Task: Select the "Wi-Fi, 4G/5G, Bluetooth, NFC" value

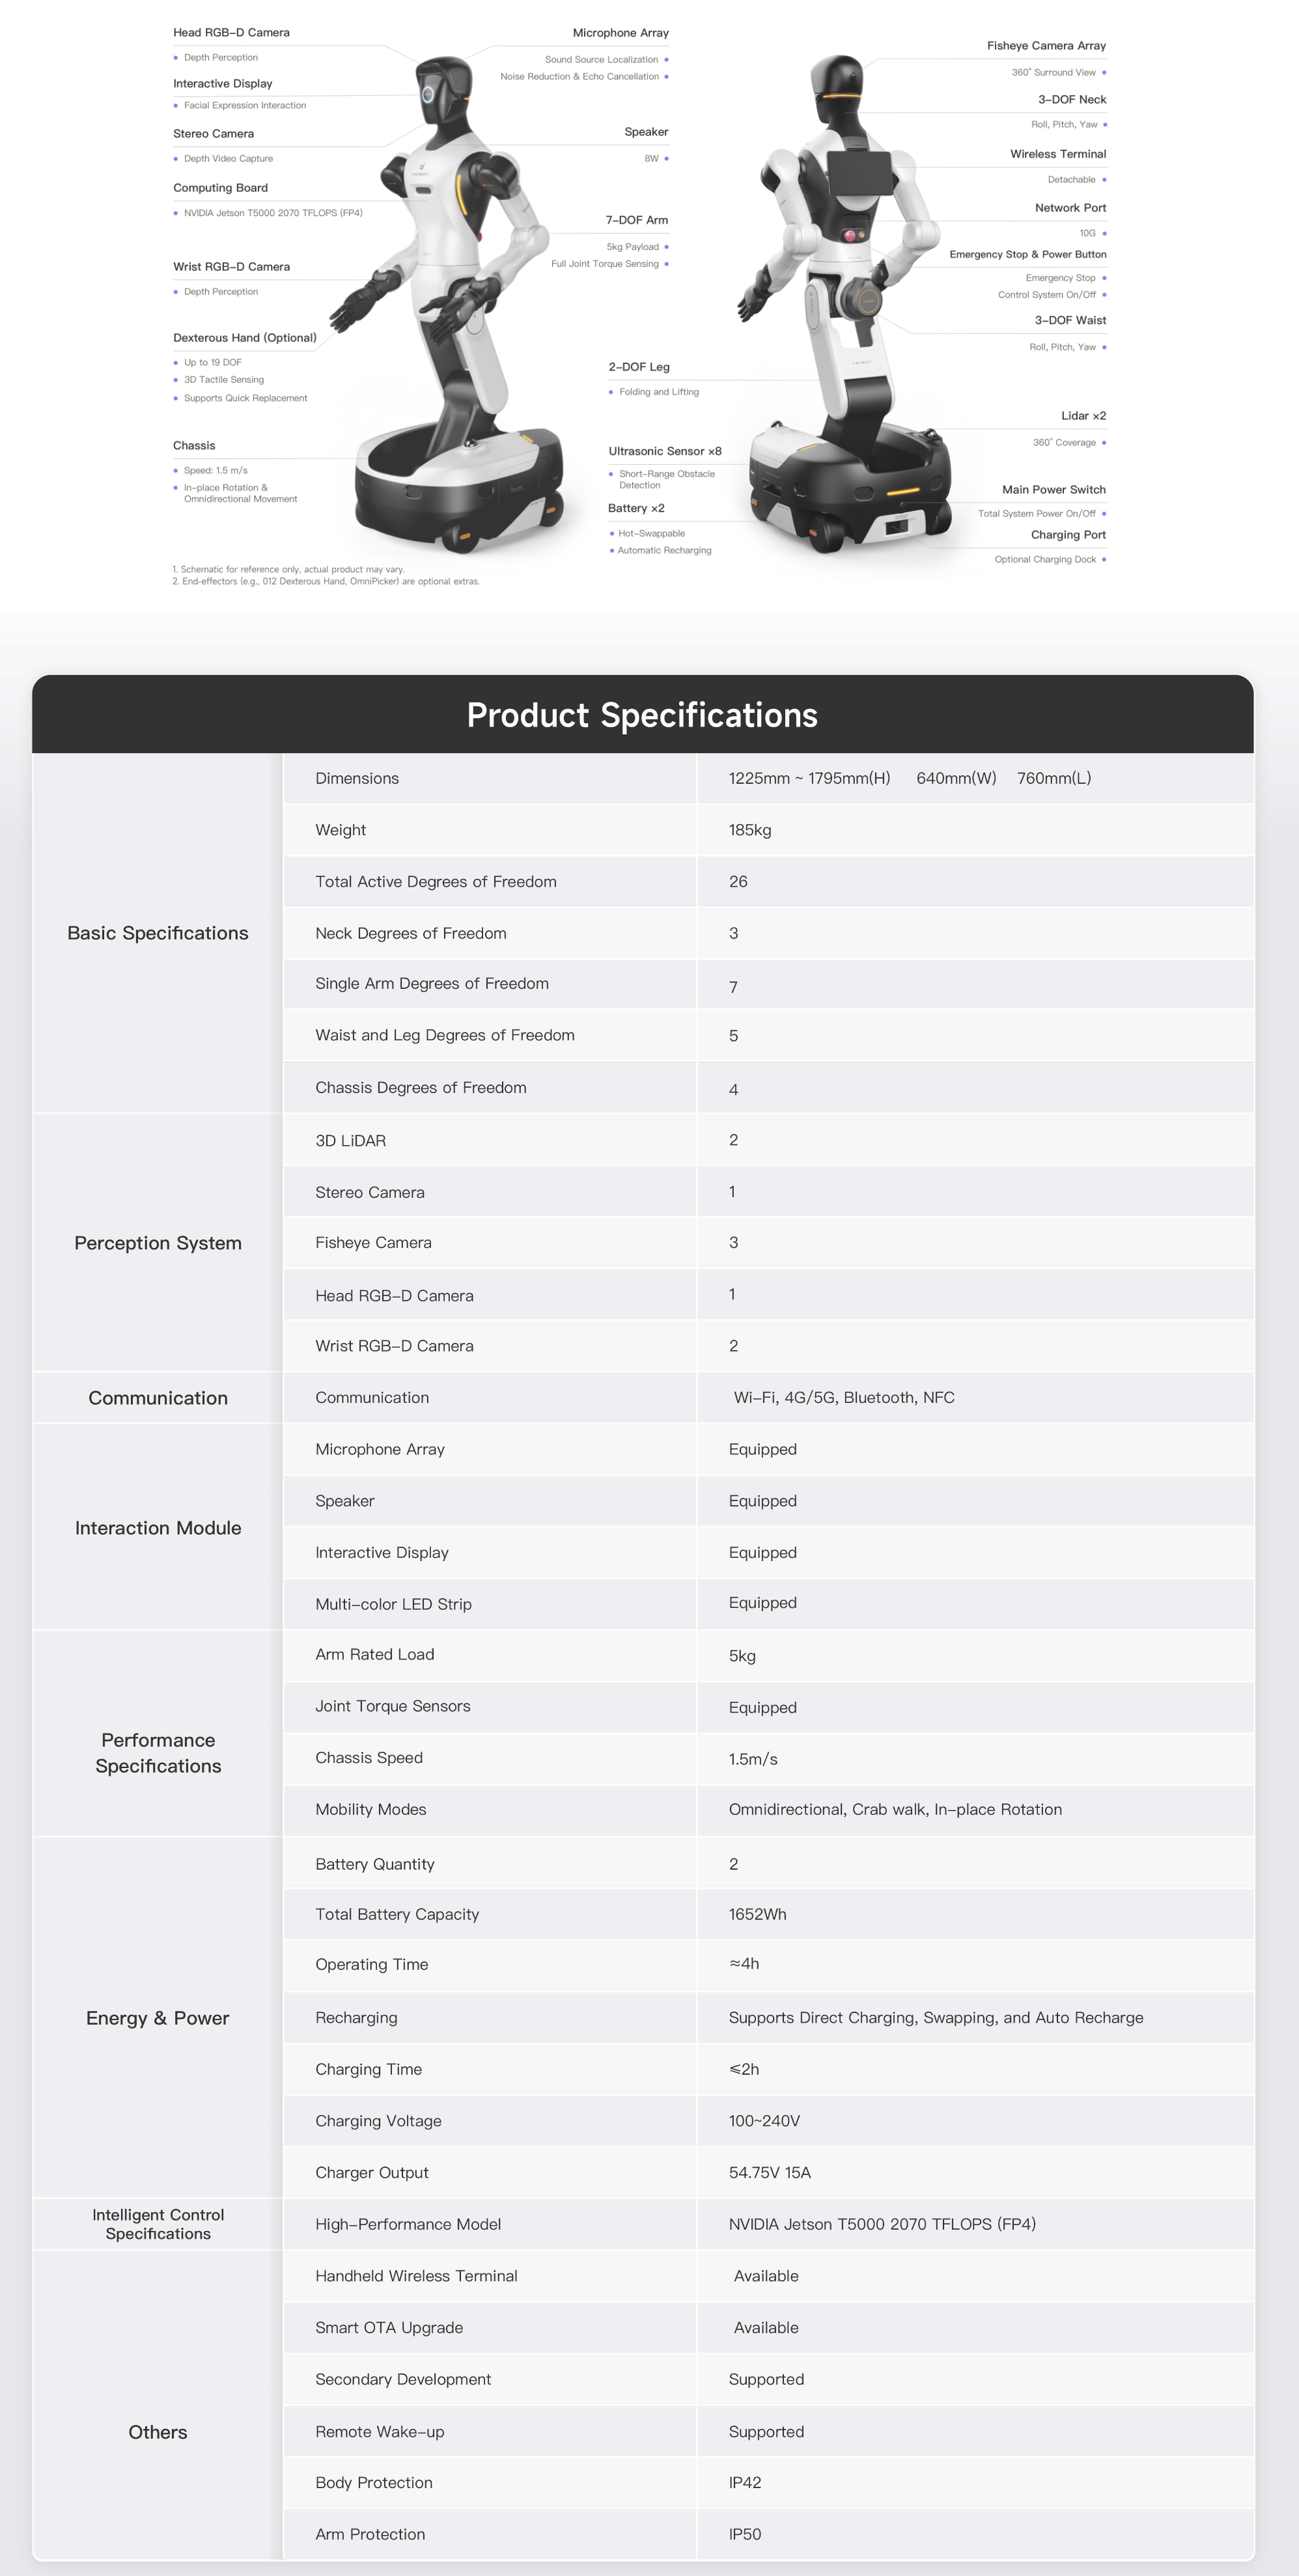Action: (844, 1398)
